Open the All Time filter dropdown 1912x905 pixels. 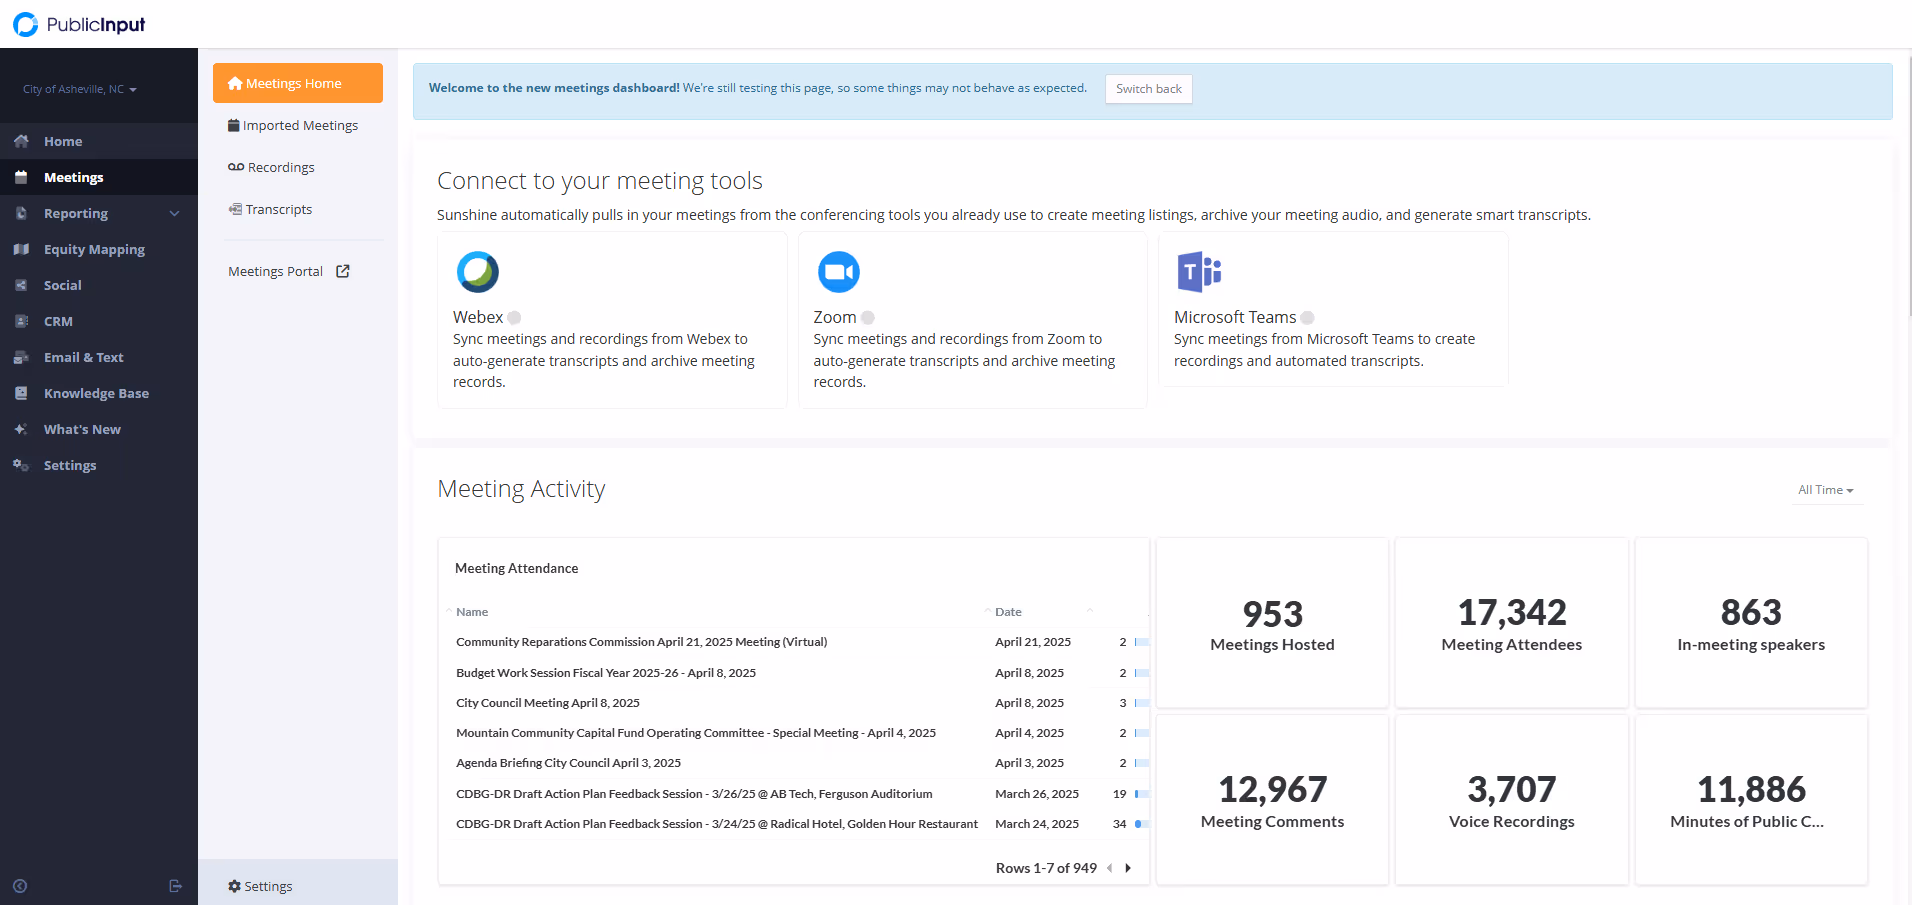[1825, 490]
